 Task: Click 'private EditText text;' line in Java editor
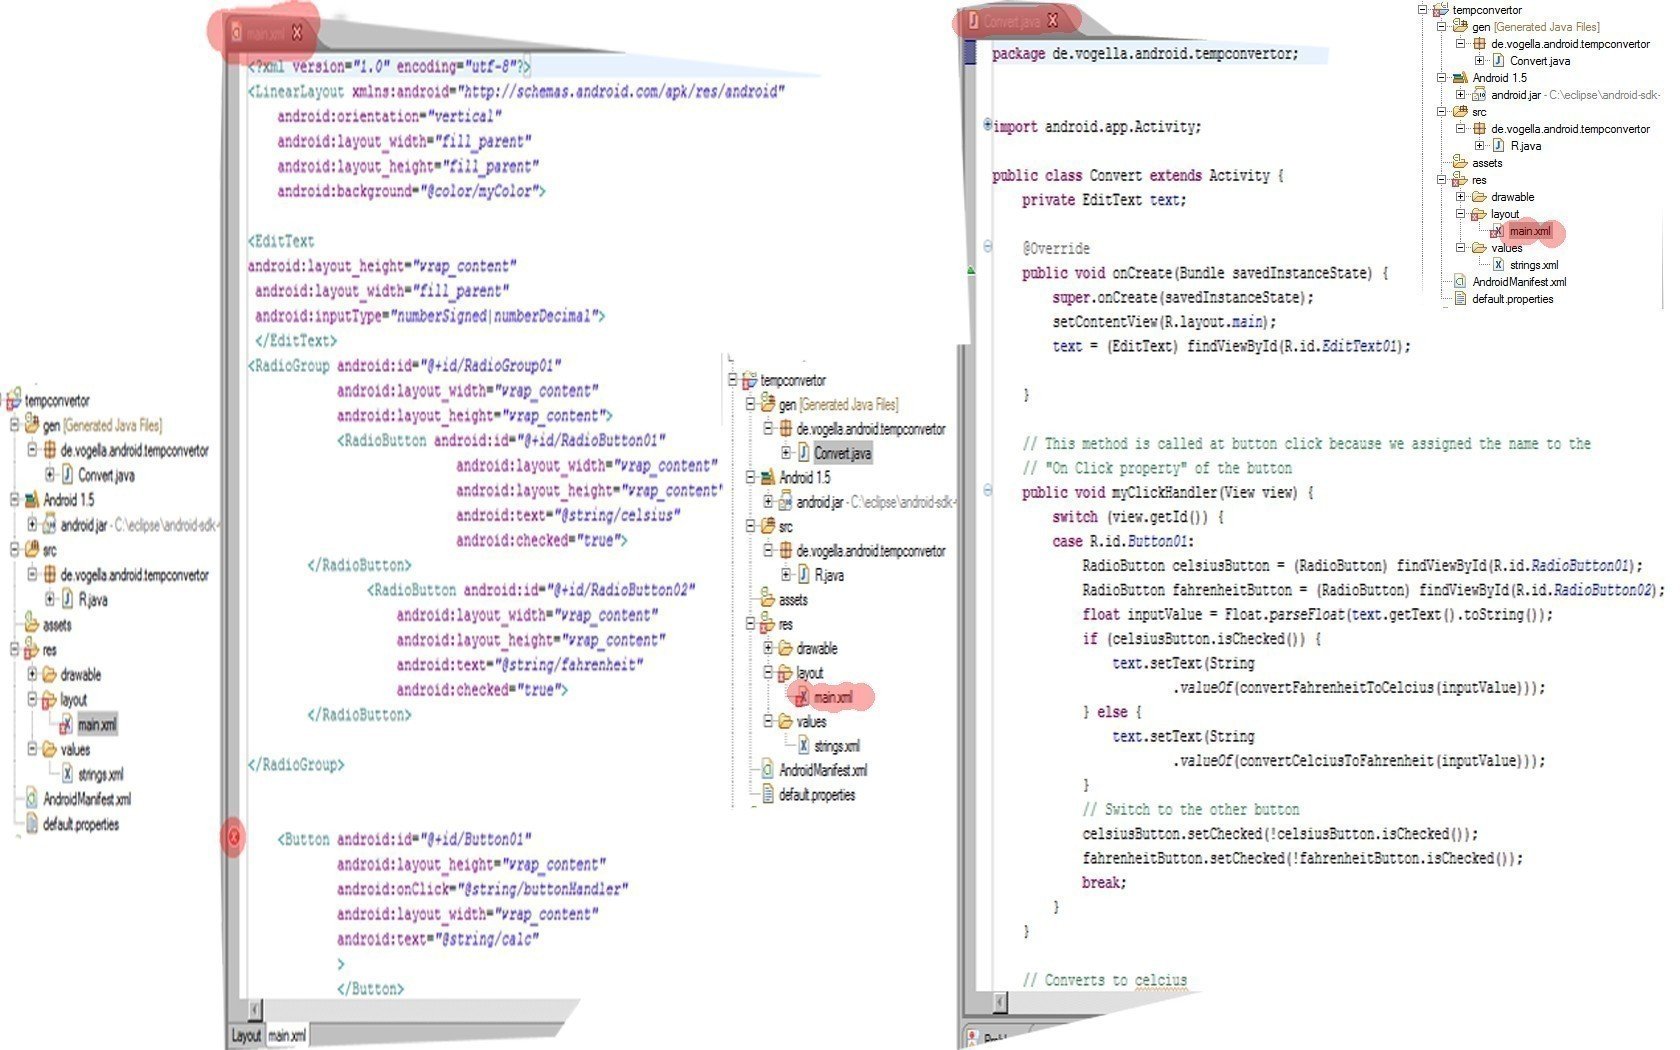coord(1104,200)
